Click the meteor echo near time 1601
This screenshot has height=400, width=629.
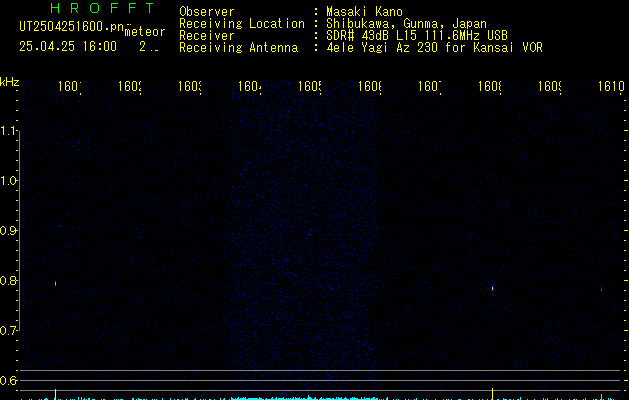coord(55,283)
